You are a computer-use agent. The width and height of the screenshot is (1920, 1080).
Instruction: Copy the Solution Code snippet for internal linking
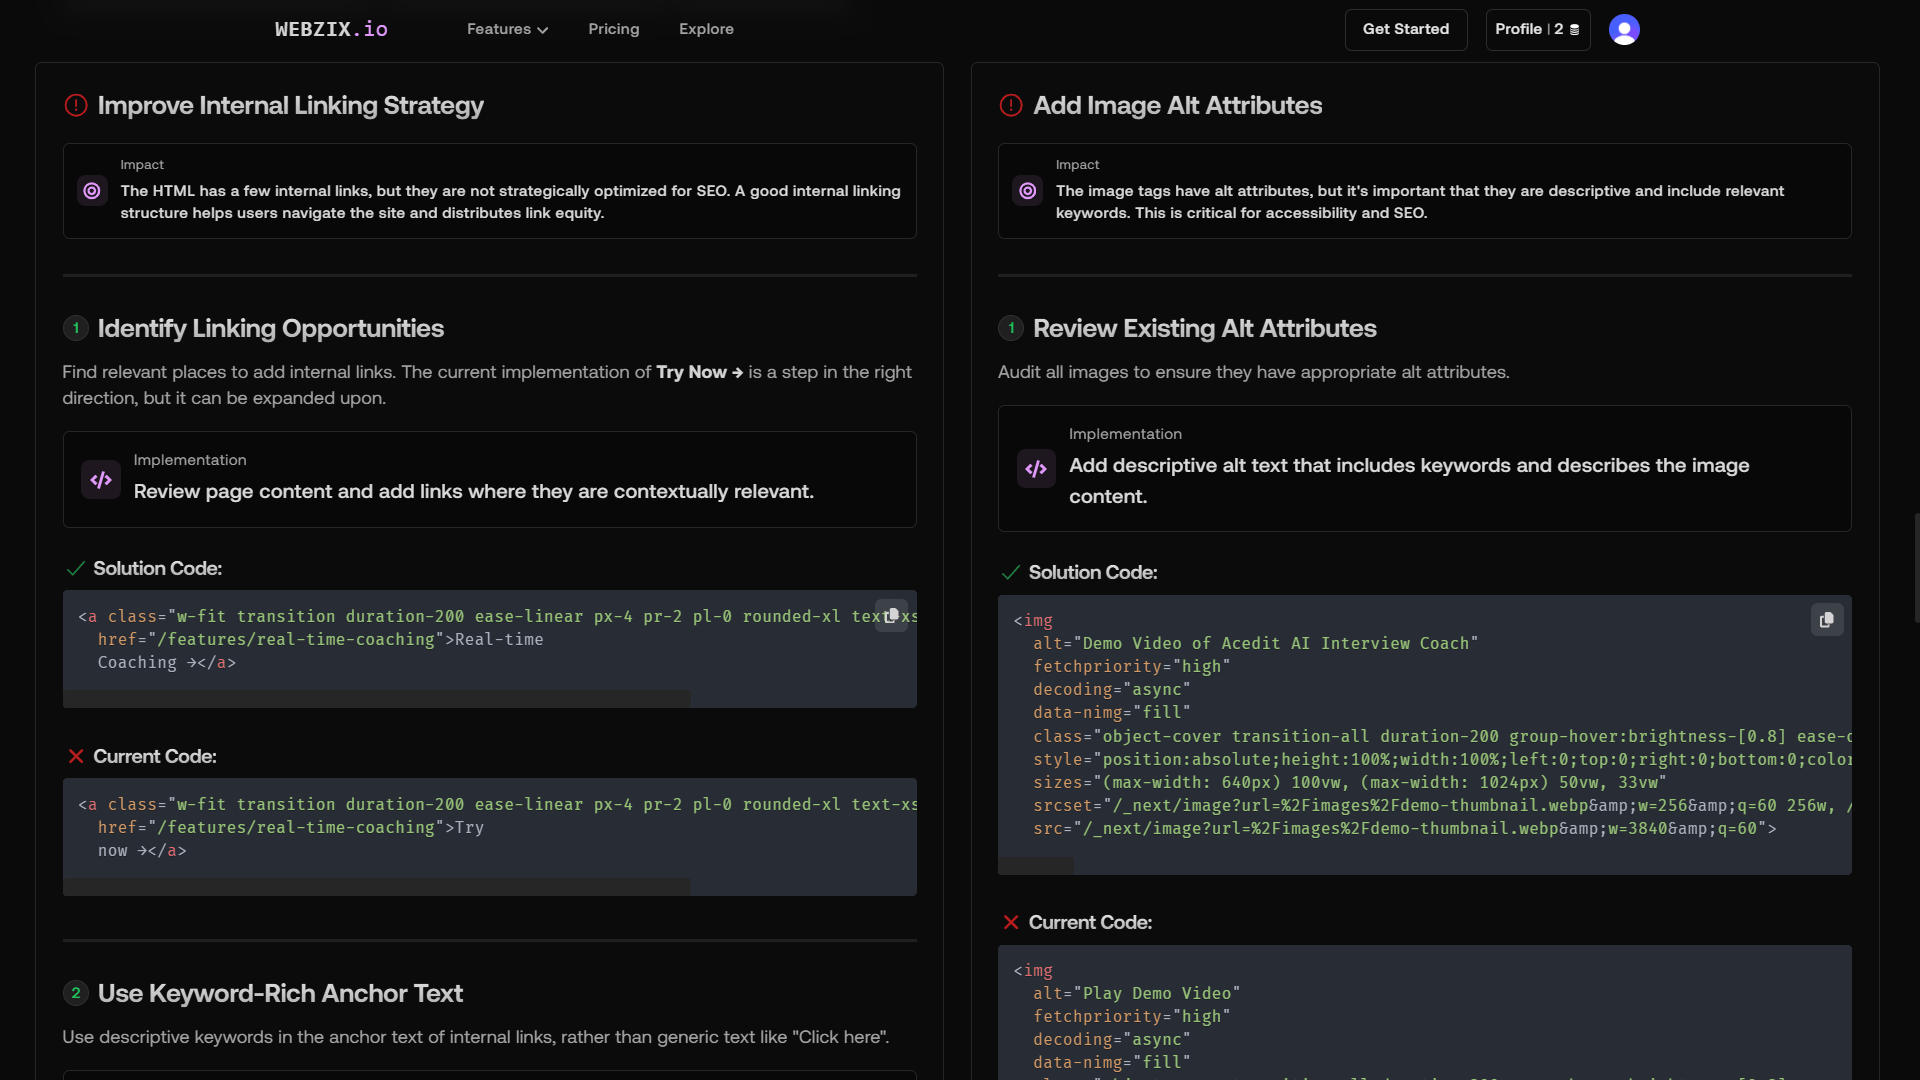(891, 614)
